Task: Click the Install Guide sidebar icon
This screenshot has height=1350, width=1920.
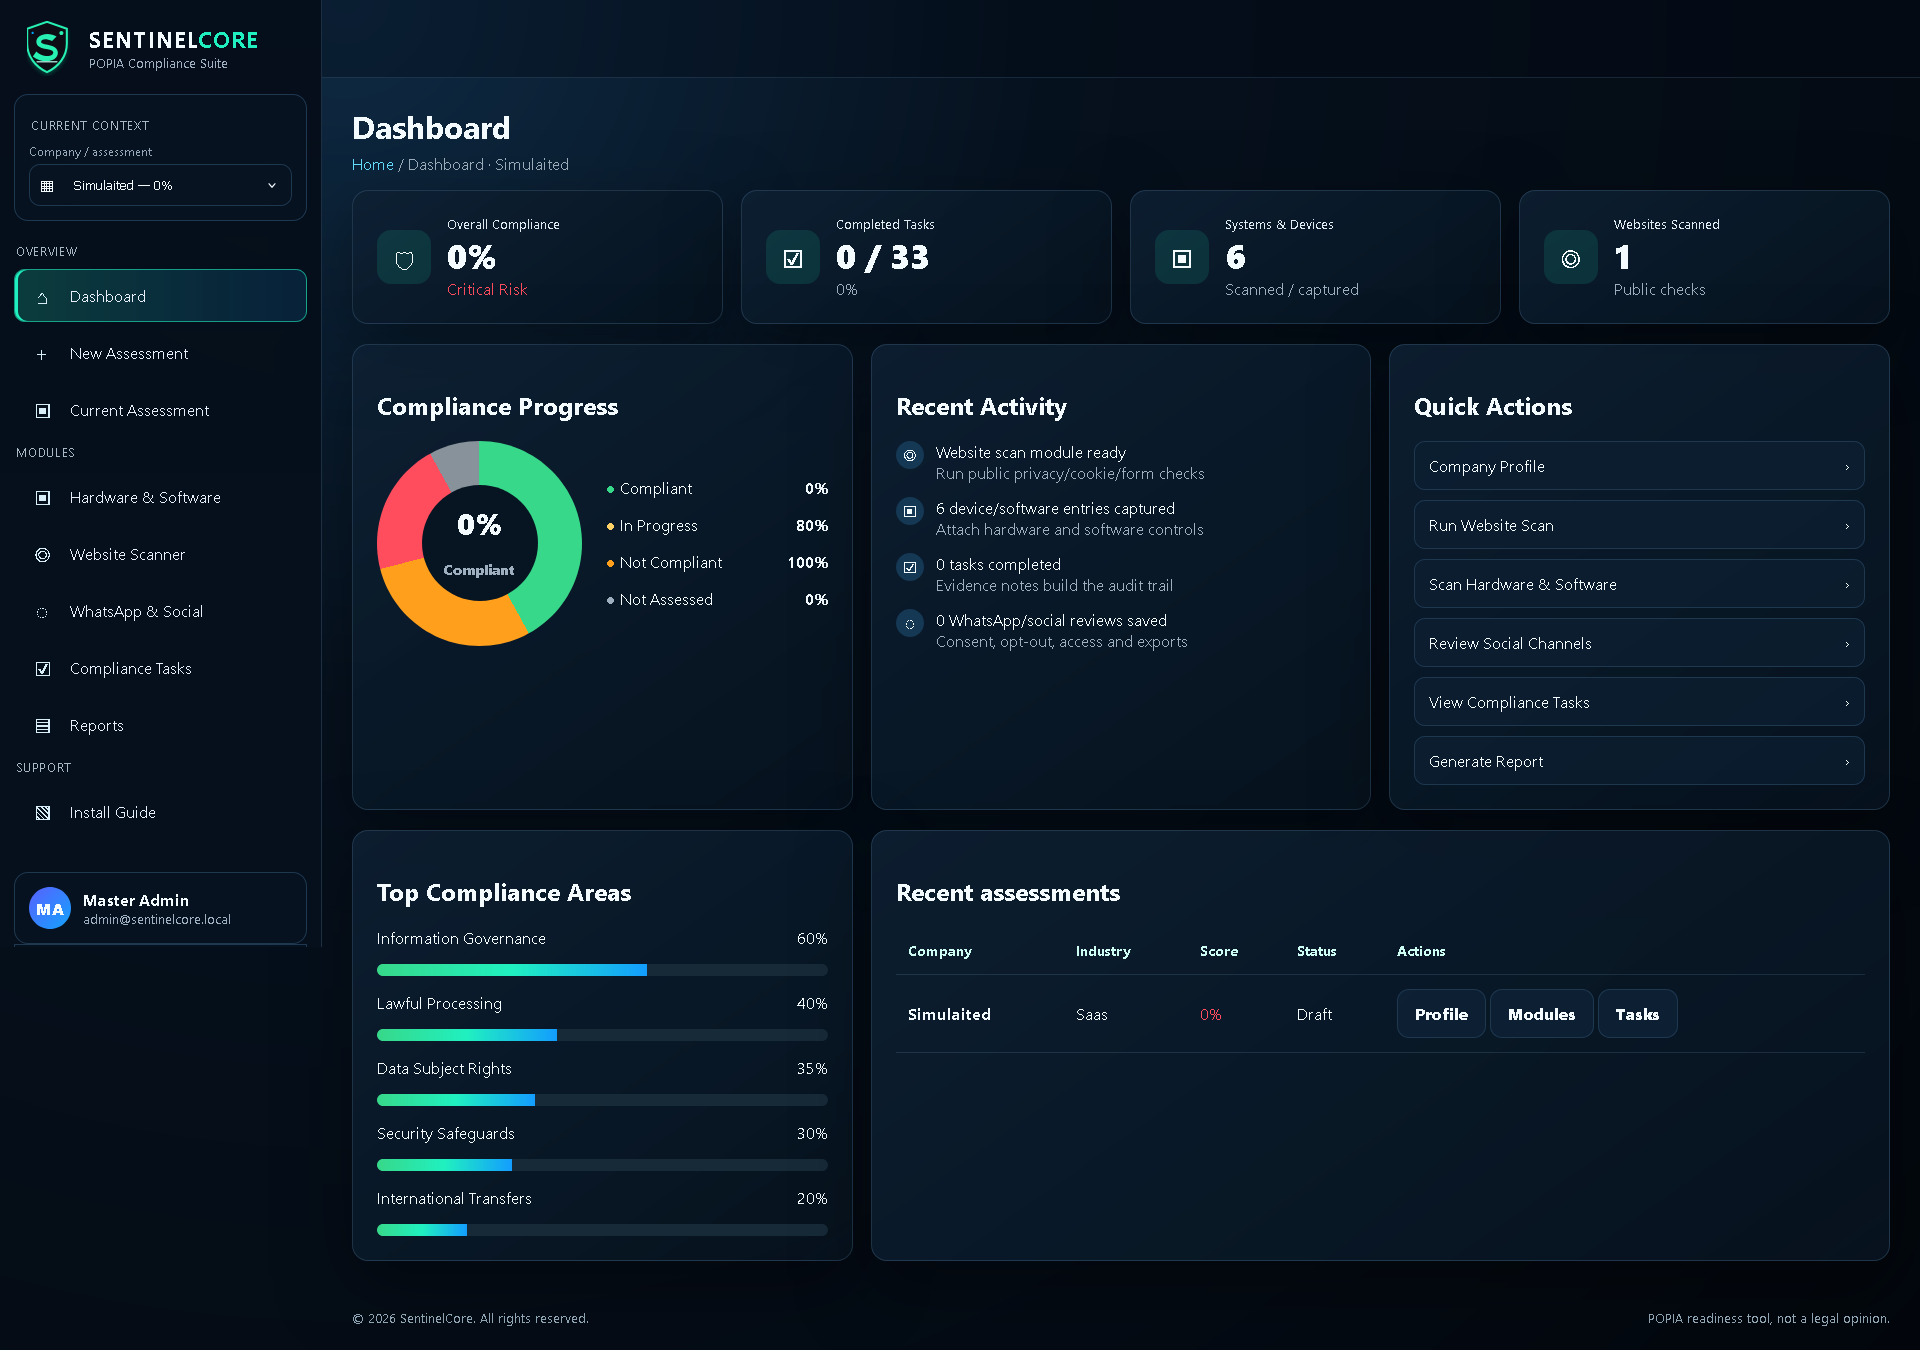Action: coord(43,813)
